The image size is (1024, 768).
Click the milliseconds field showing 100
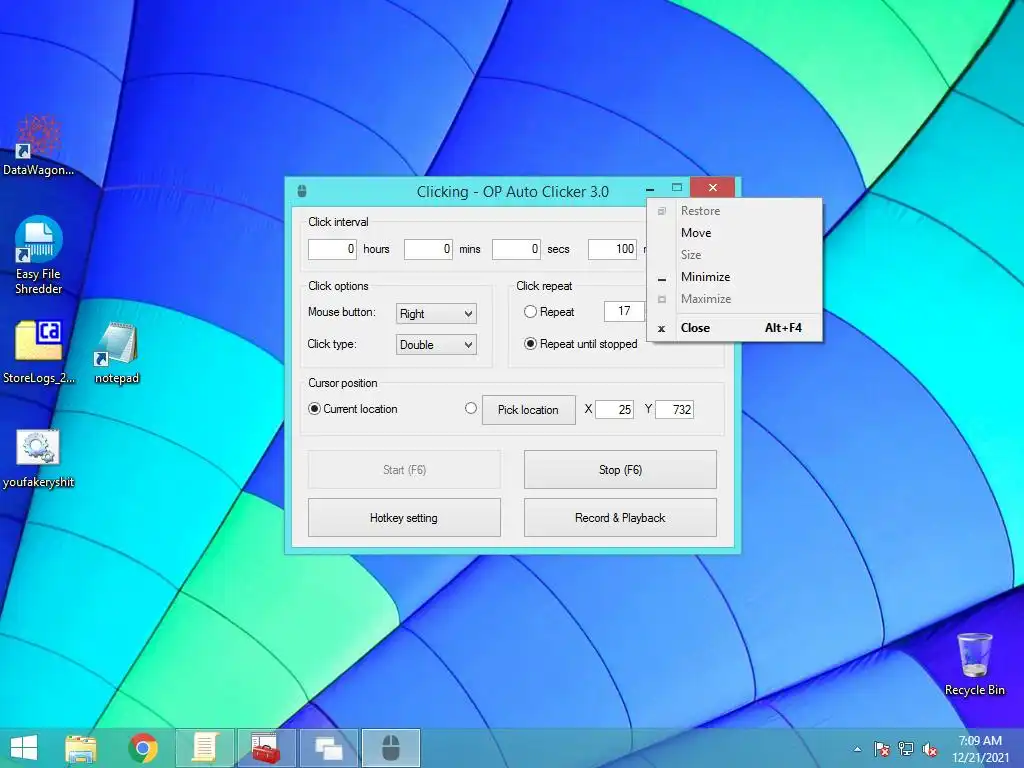pyautogui.click(x=612, y=249)
